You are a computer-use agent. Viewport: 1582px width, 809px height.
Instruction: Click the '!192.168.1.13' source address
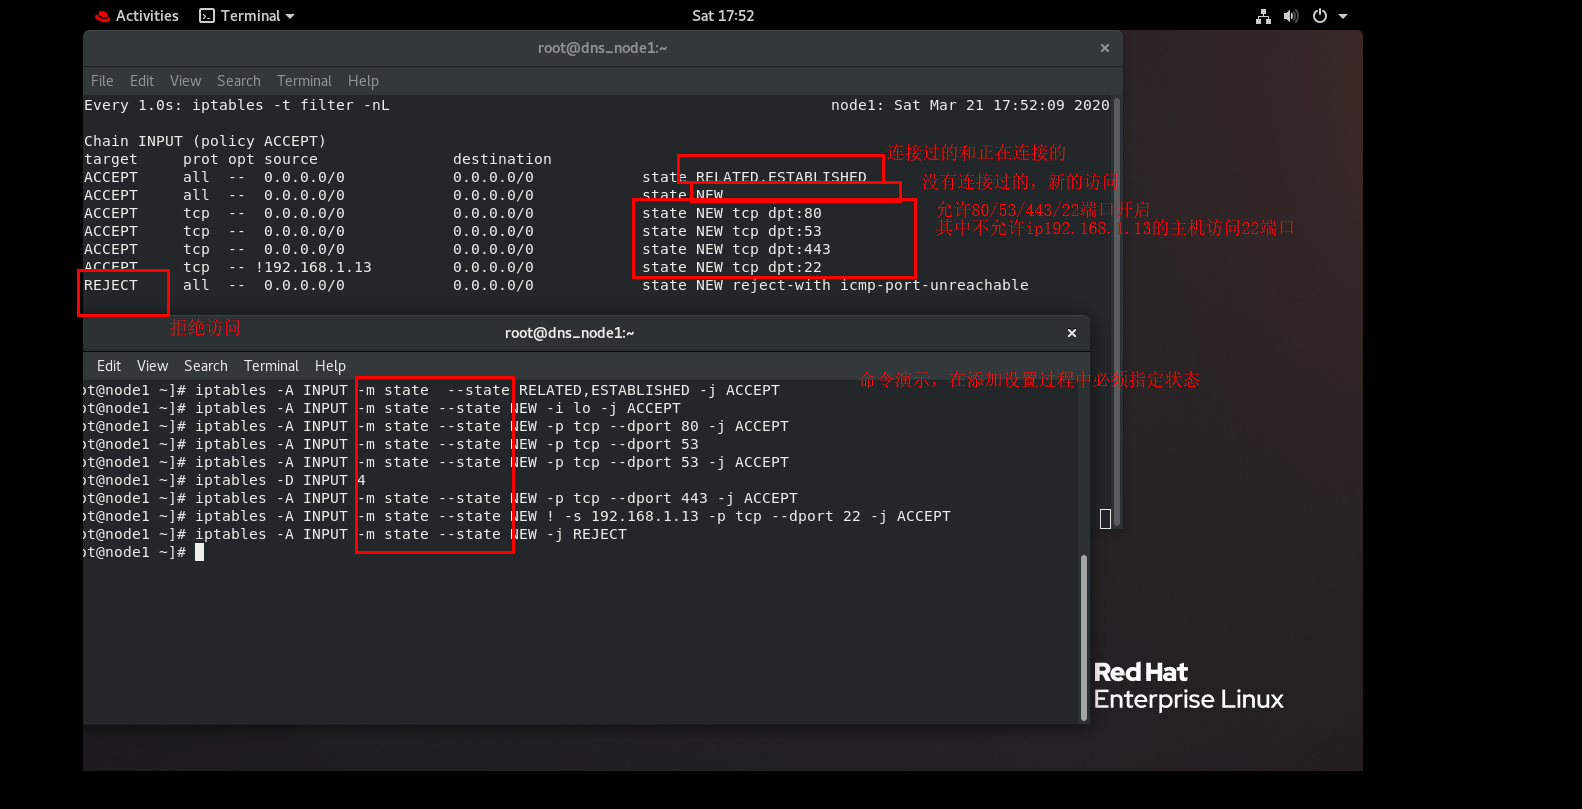[314, 267]
